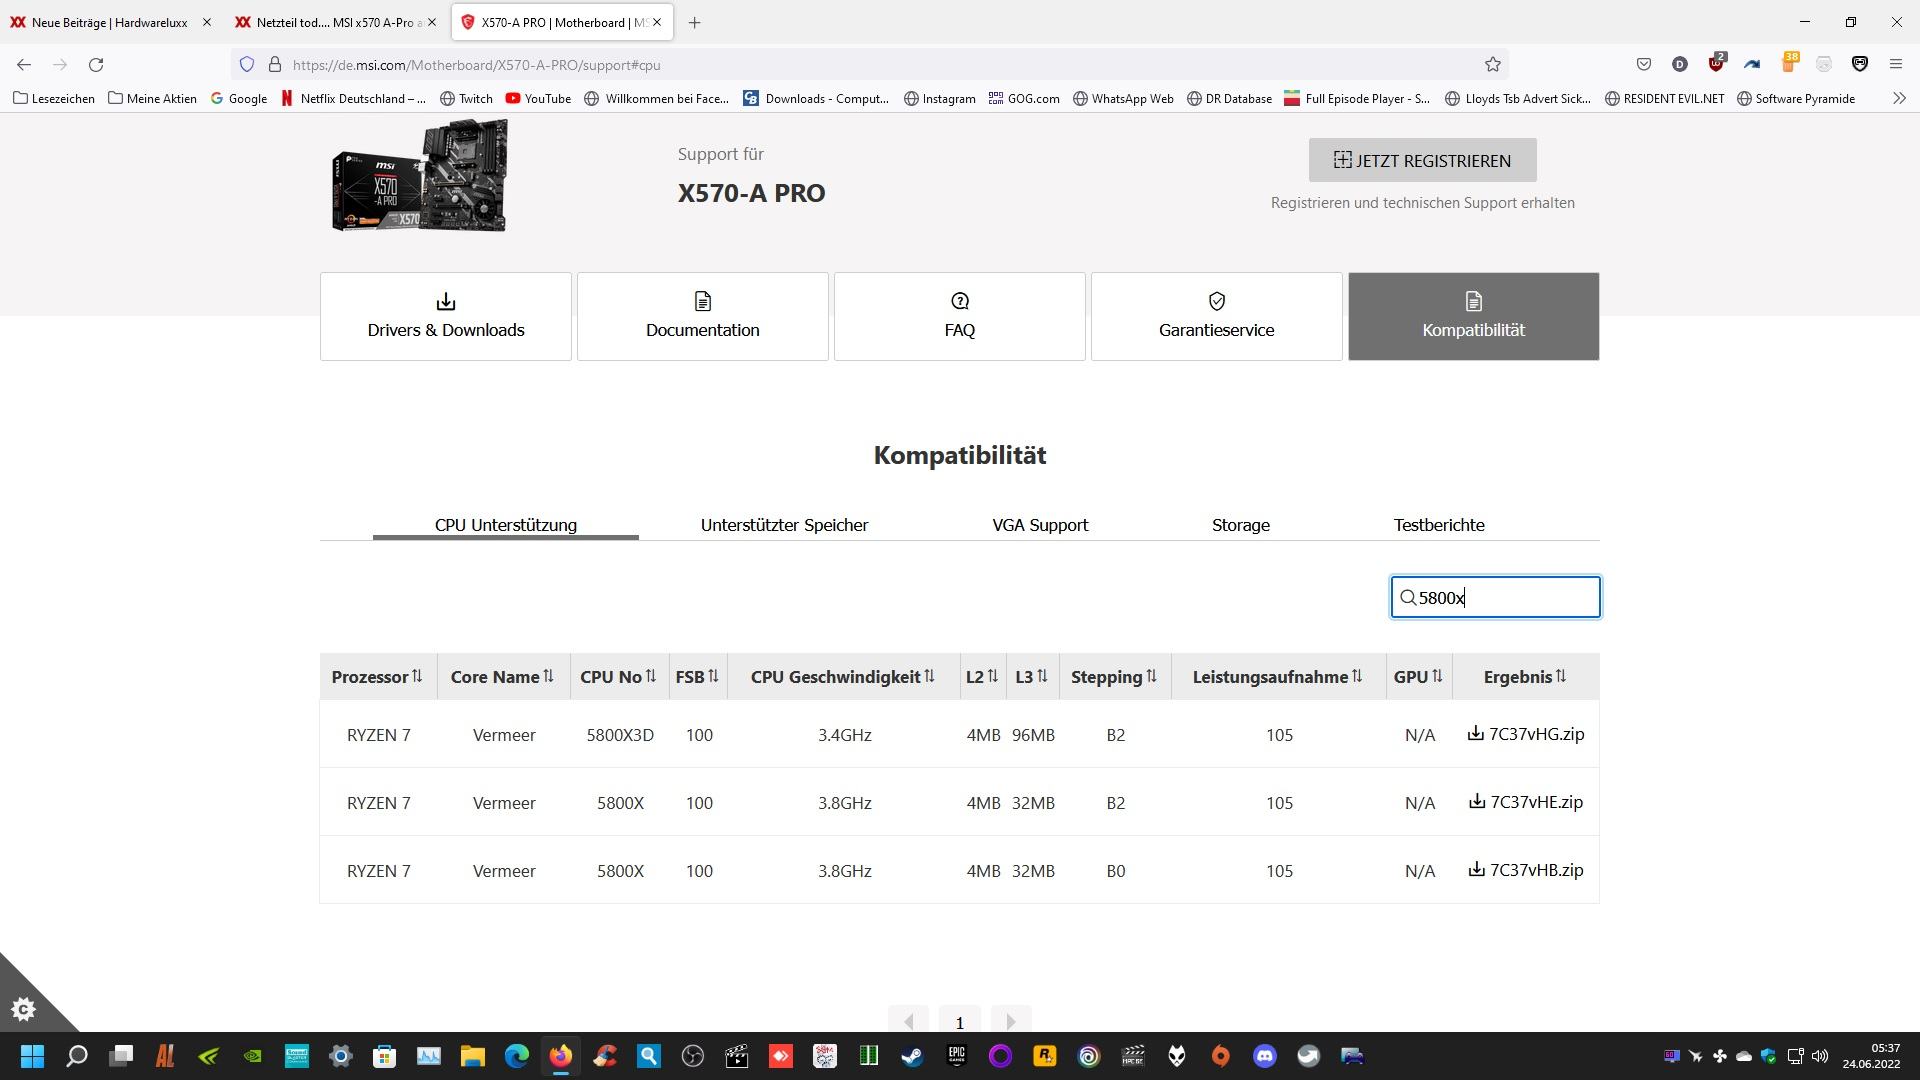Click Jetzt Registrieren button

(x=1422, y=160)
